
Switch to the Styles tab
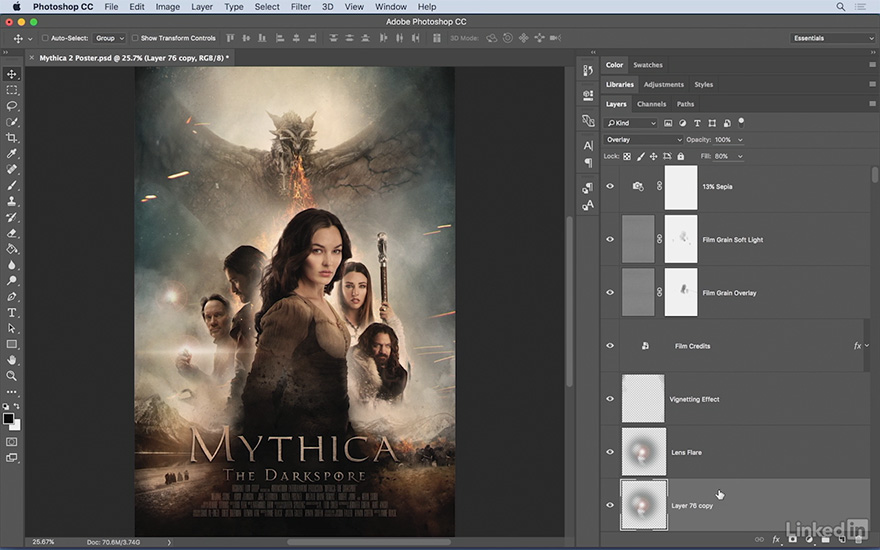703,85
